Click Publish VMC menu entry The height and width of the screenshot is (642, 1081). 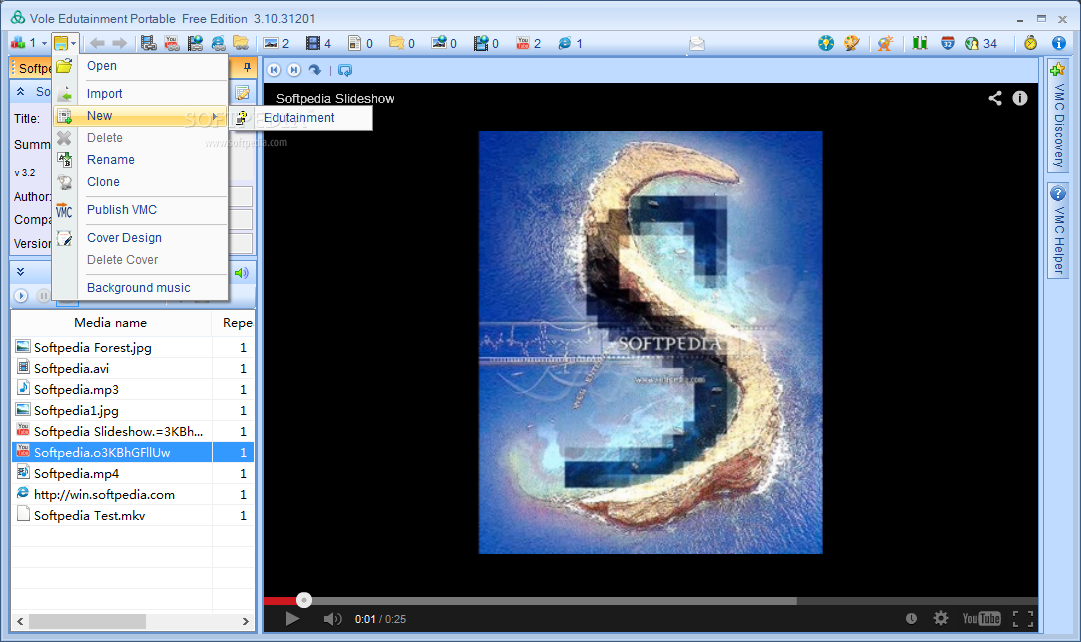pyautogui.click(x=121, y=210)
